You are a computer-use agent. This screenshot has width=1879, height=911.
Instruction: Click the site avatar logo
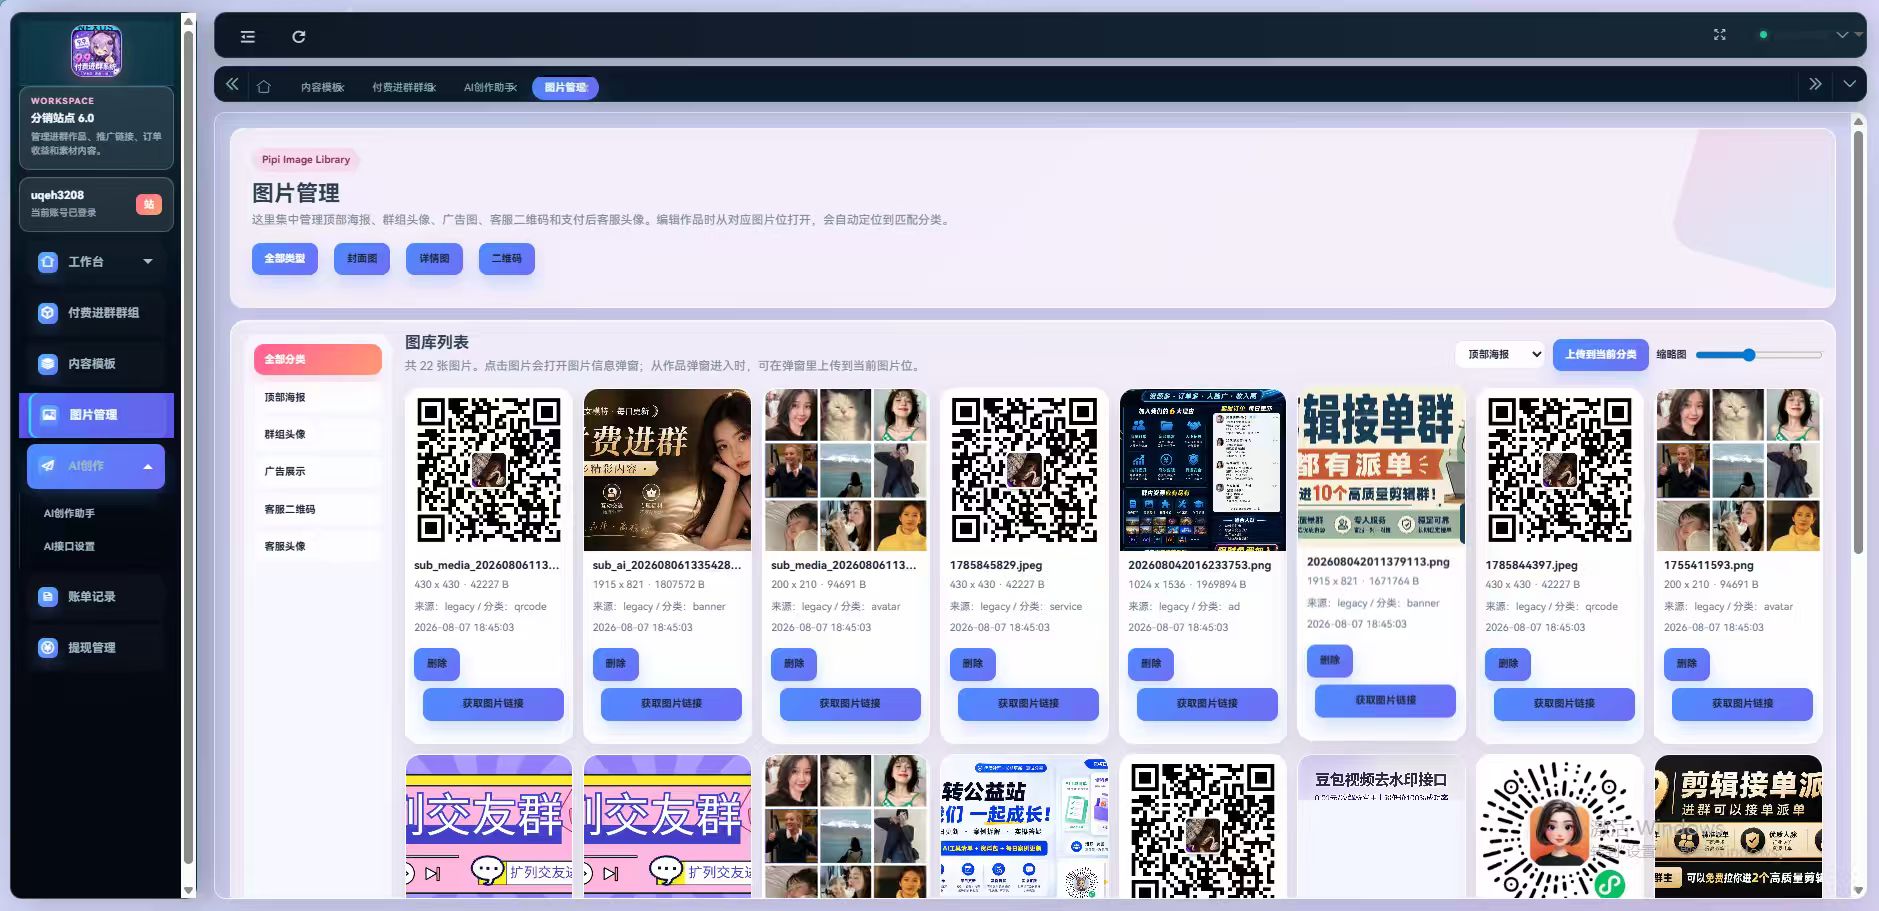pyautogui.click(x=96, y=51)
